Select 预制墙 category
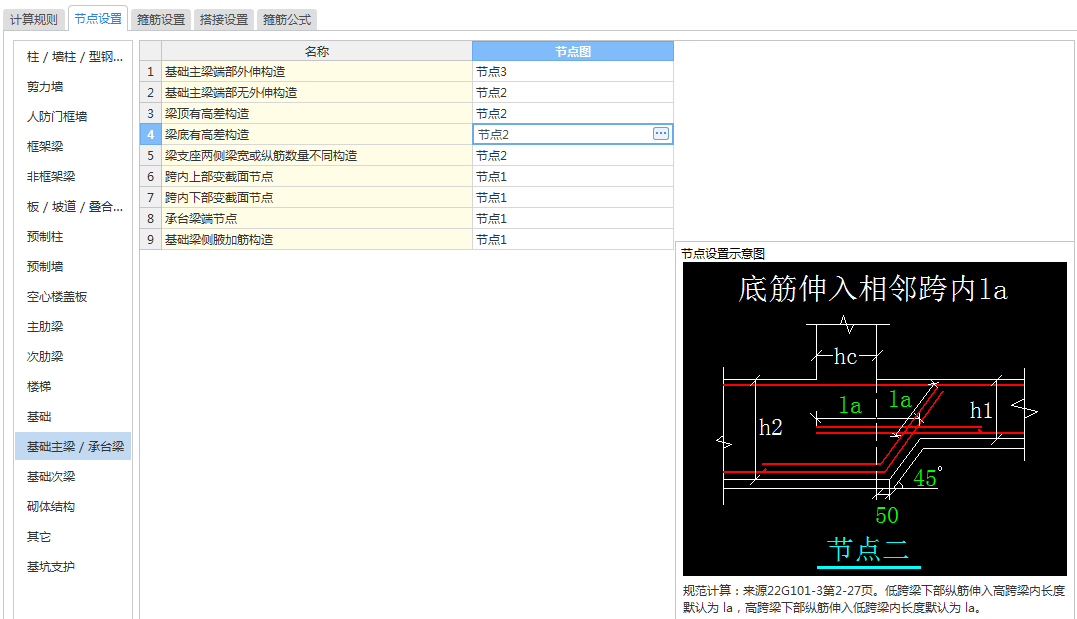This screenshot has height=619, width=1077. coord(74,267)
